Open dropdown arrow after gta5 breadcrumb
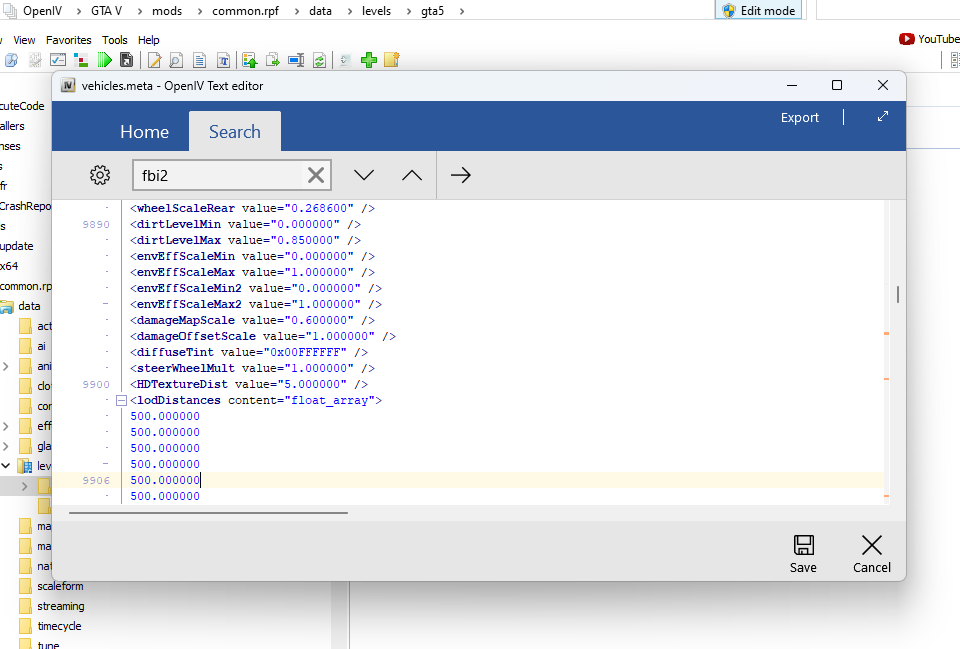 tap(461, 11)
